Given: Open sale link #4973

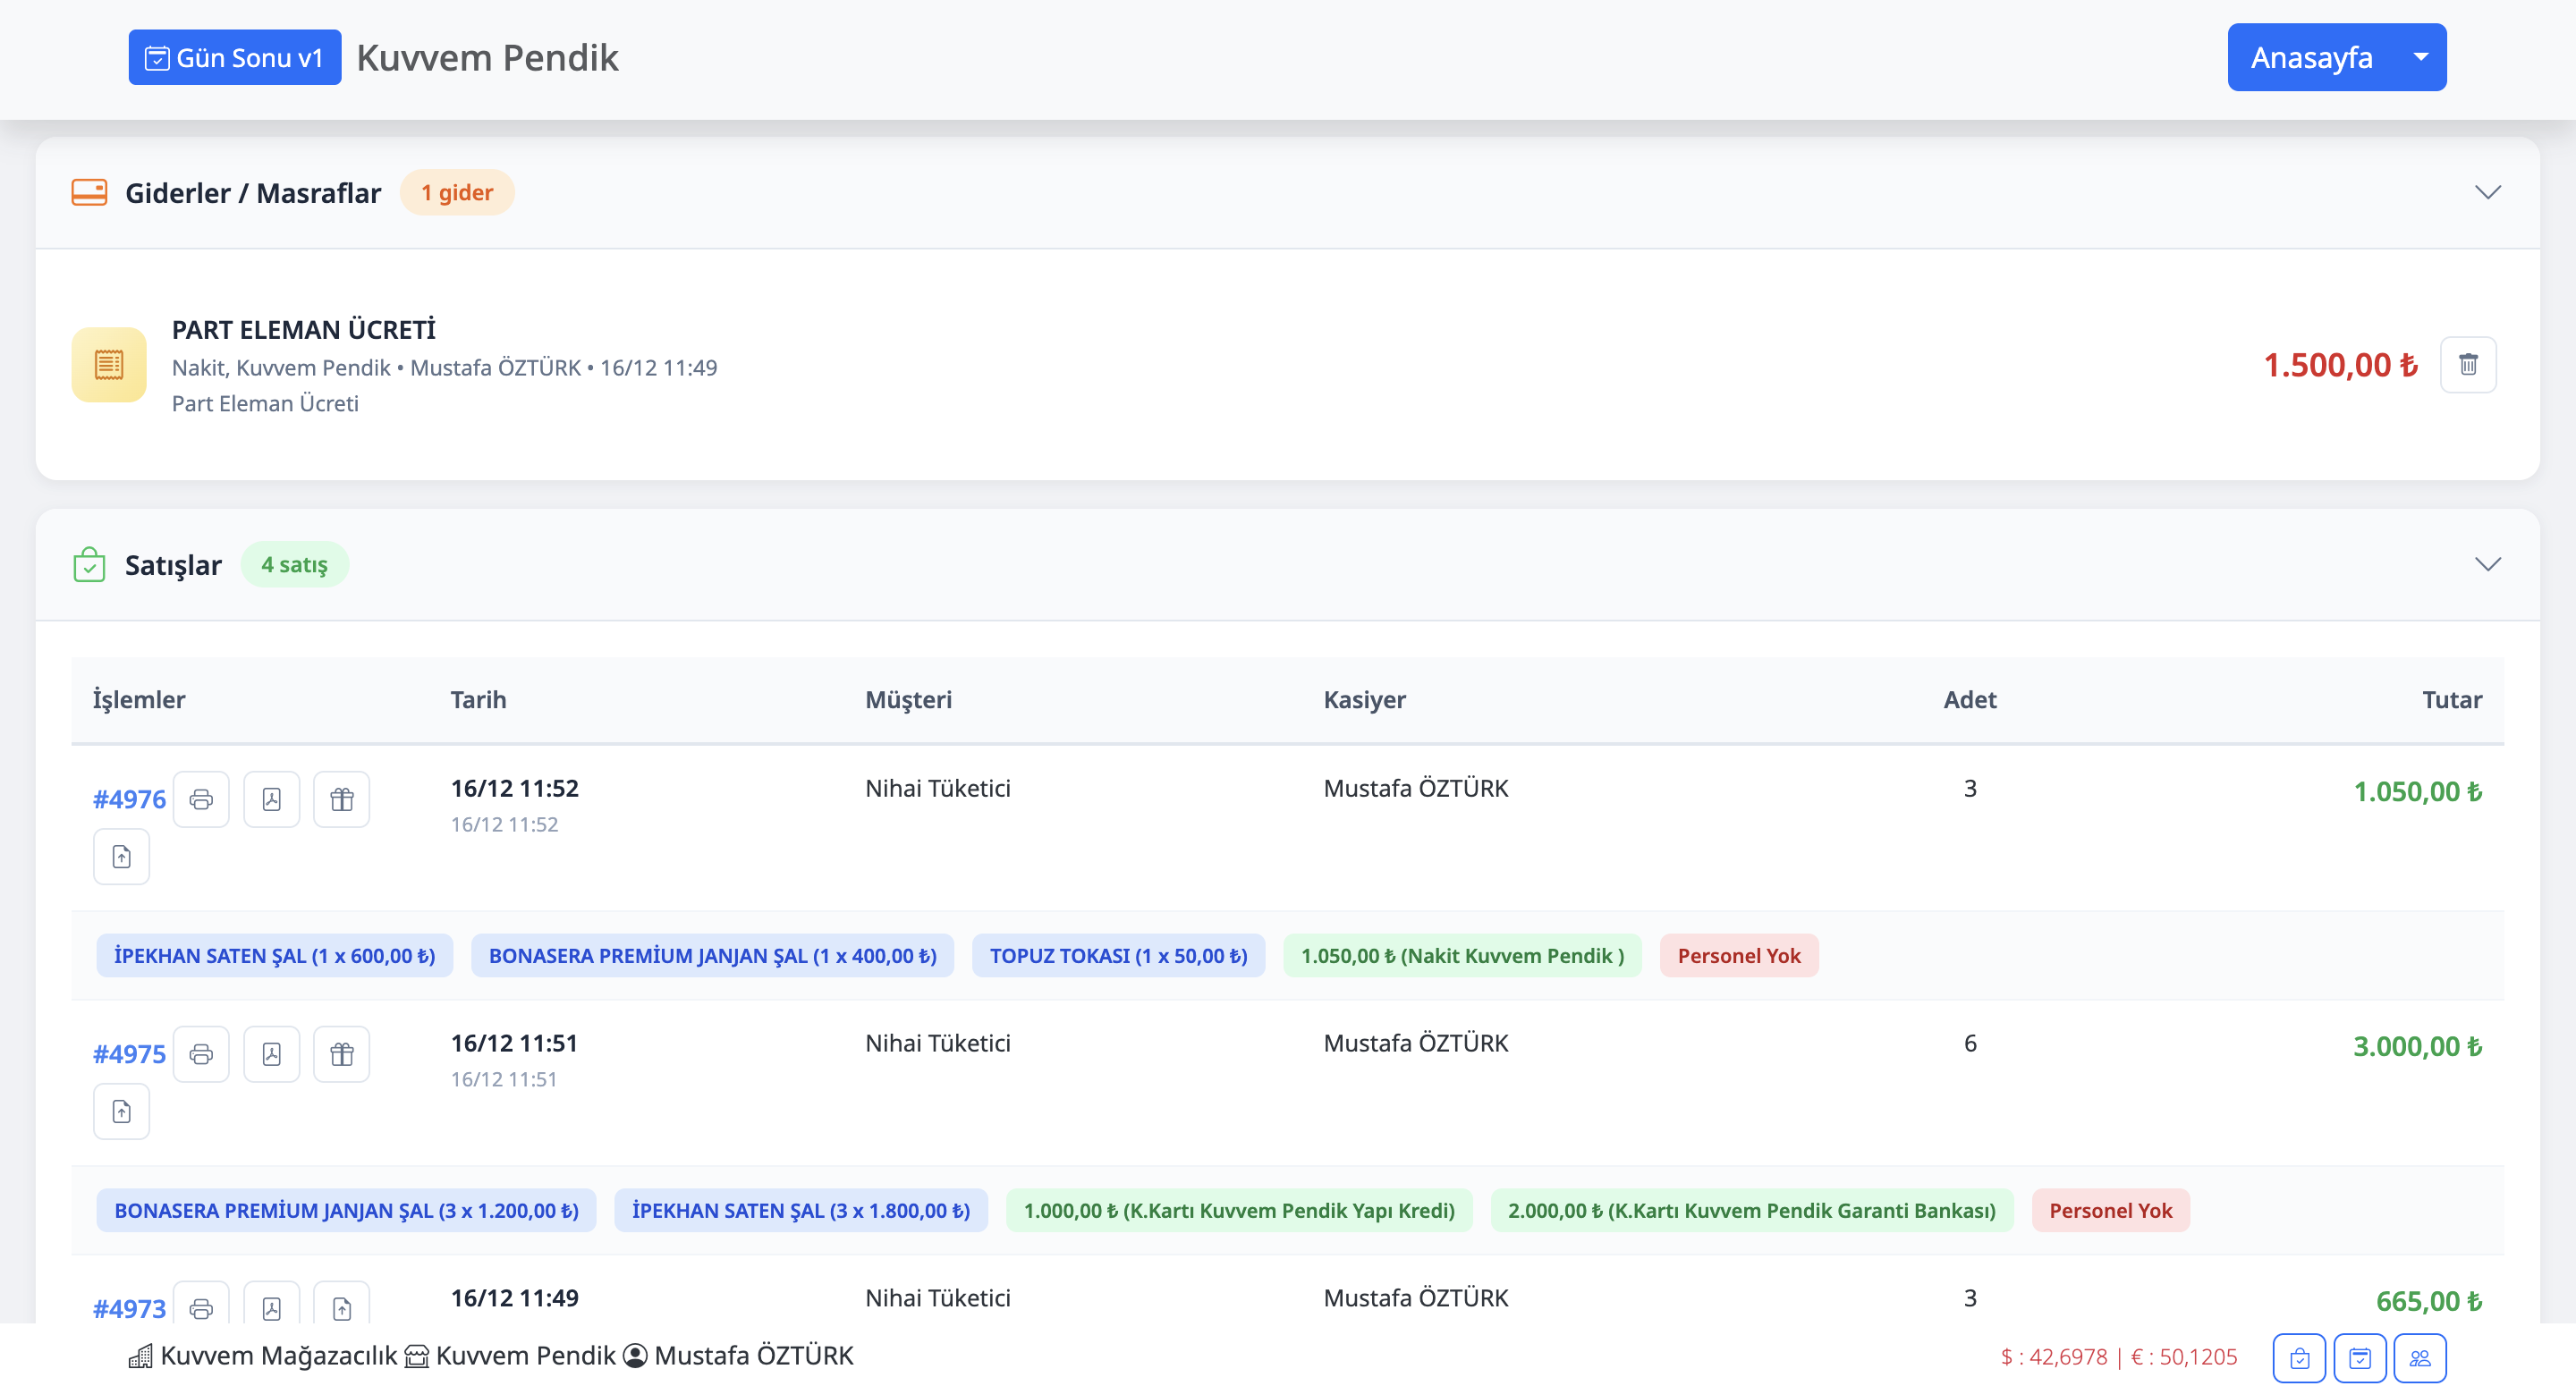Looking at the screenshot, I should 129,1308.
